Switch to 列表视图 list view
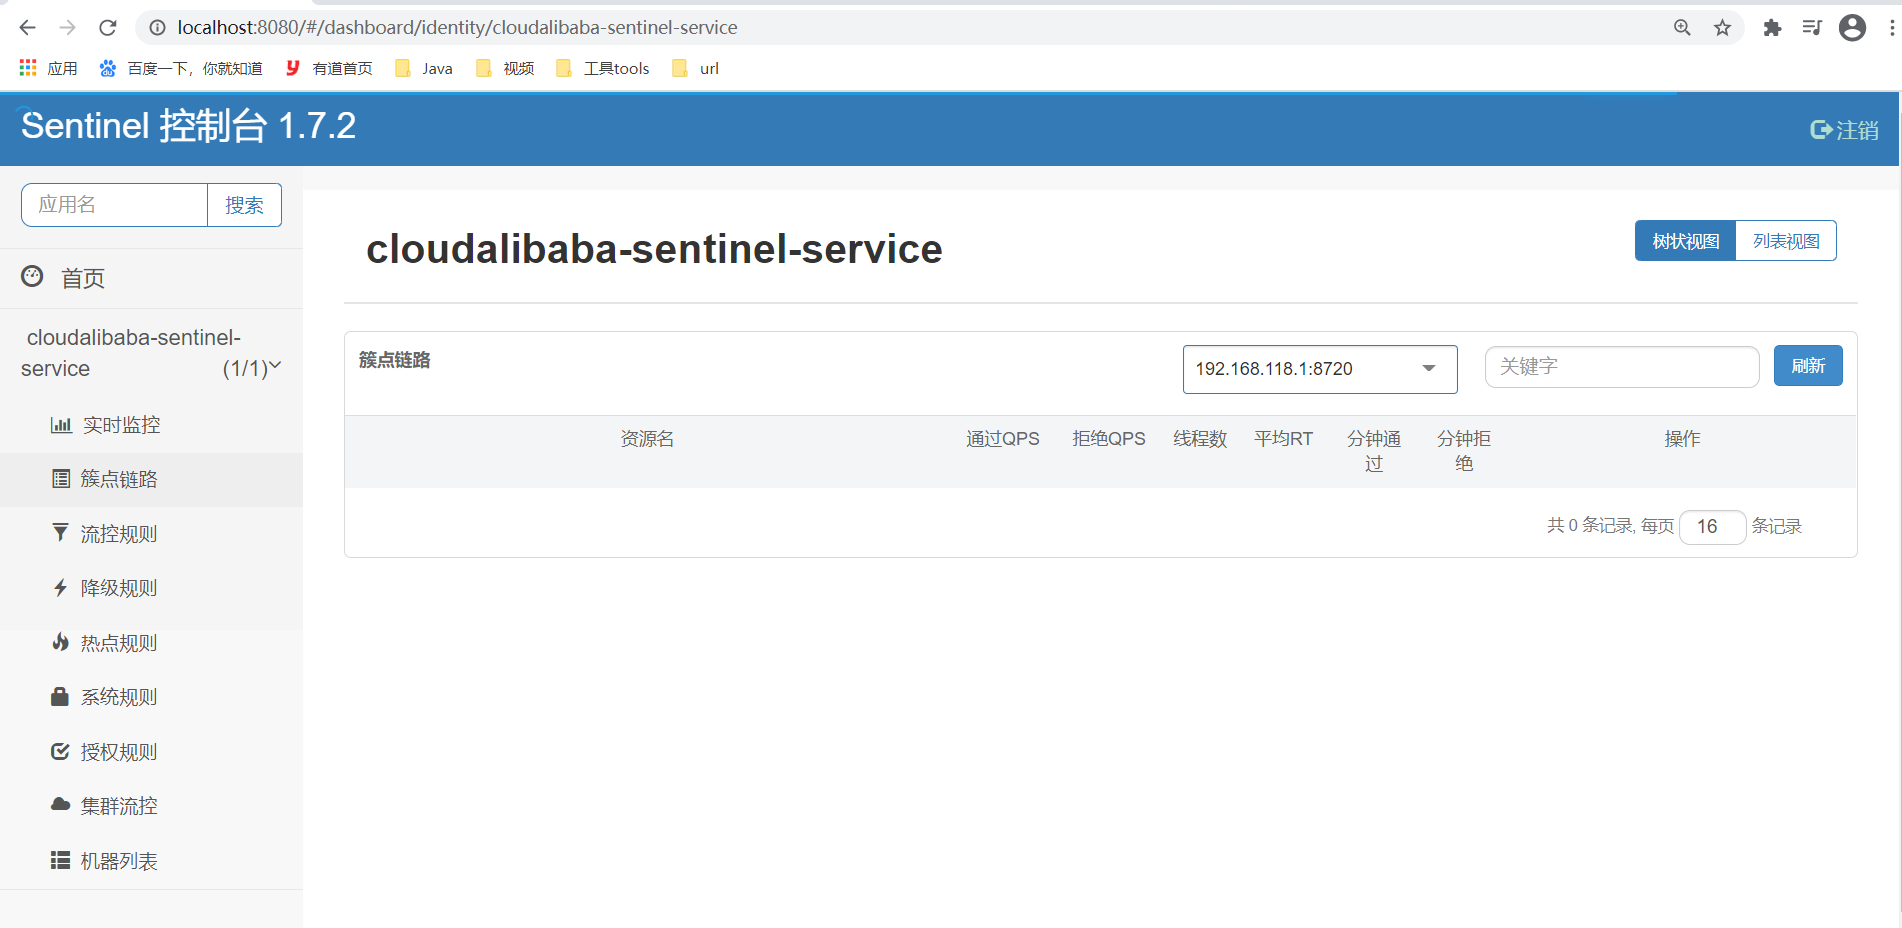Viewport: 1902px width, 928px height. (x=1786, y=241)
